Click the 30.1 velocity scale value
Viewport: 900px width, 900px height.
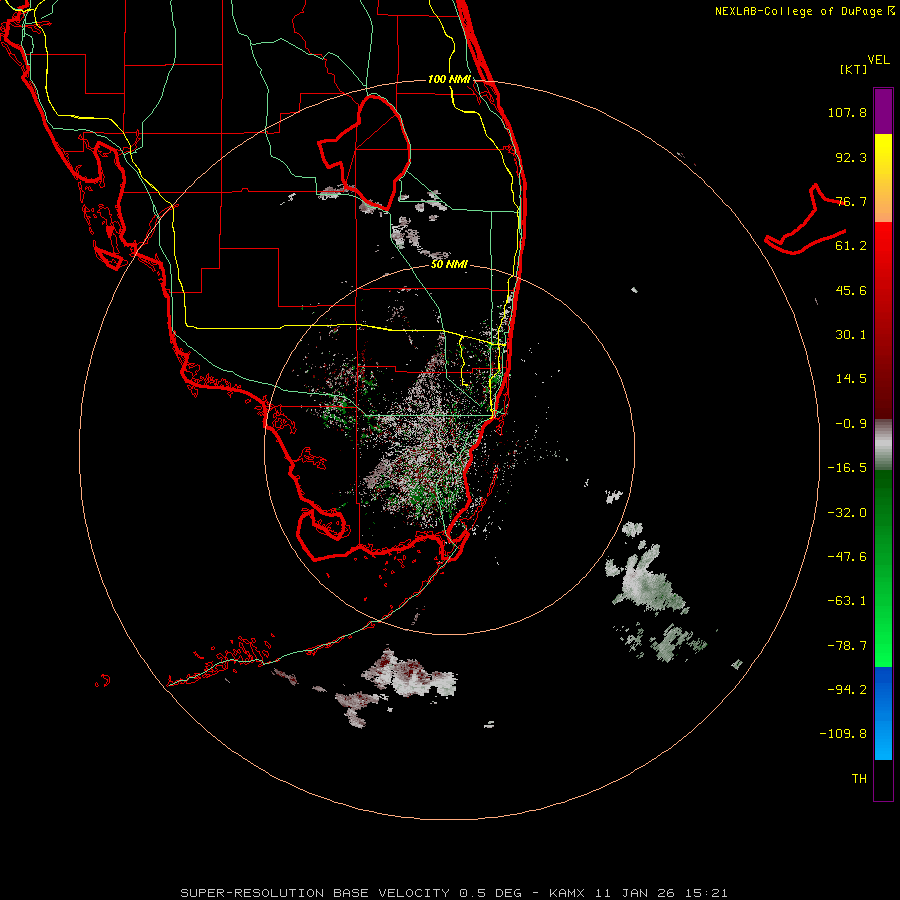pos(851,335)
